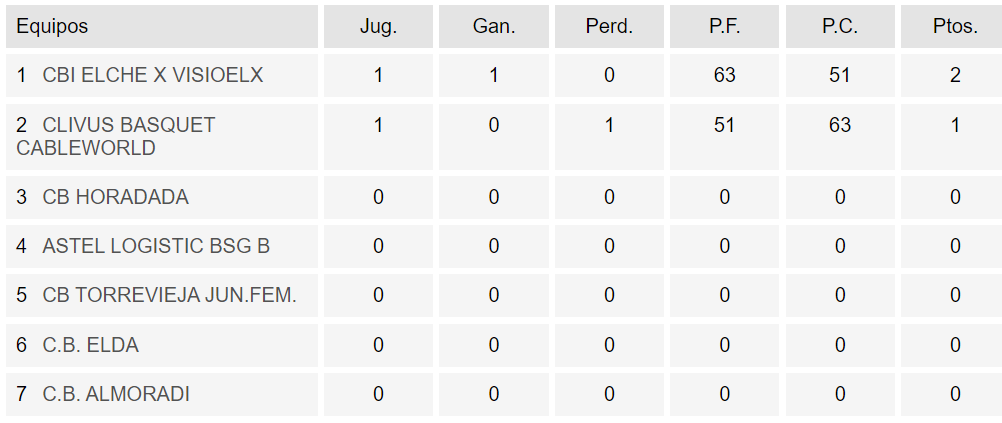Screen dimensions: 1002x423
Task: Select CBI ELCHE points-against value 51
Action: click(840, 75)
